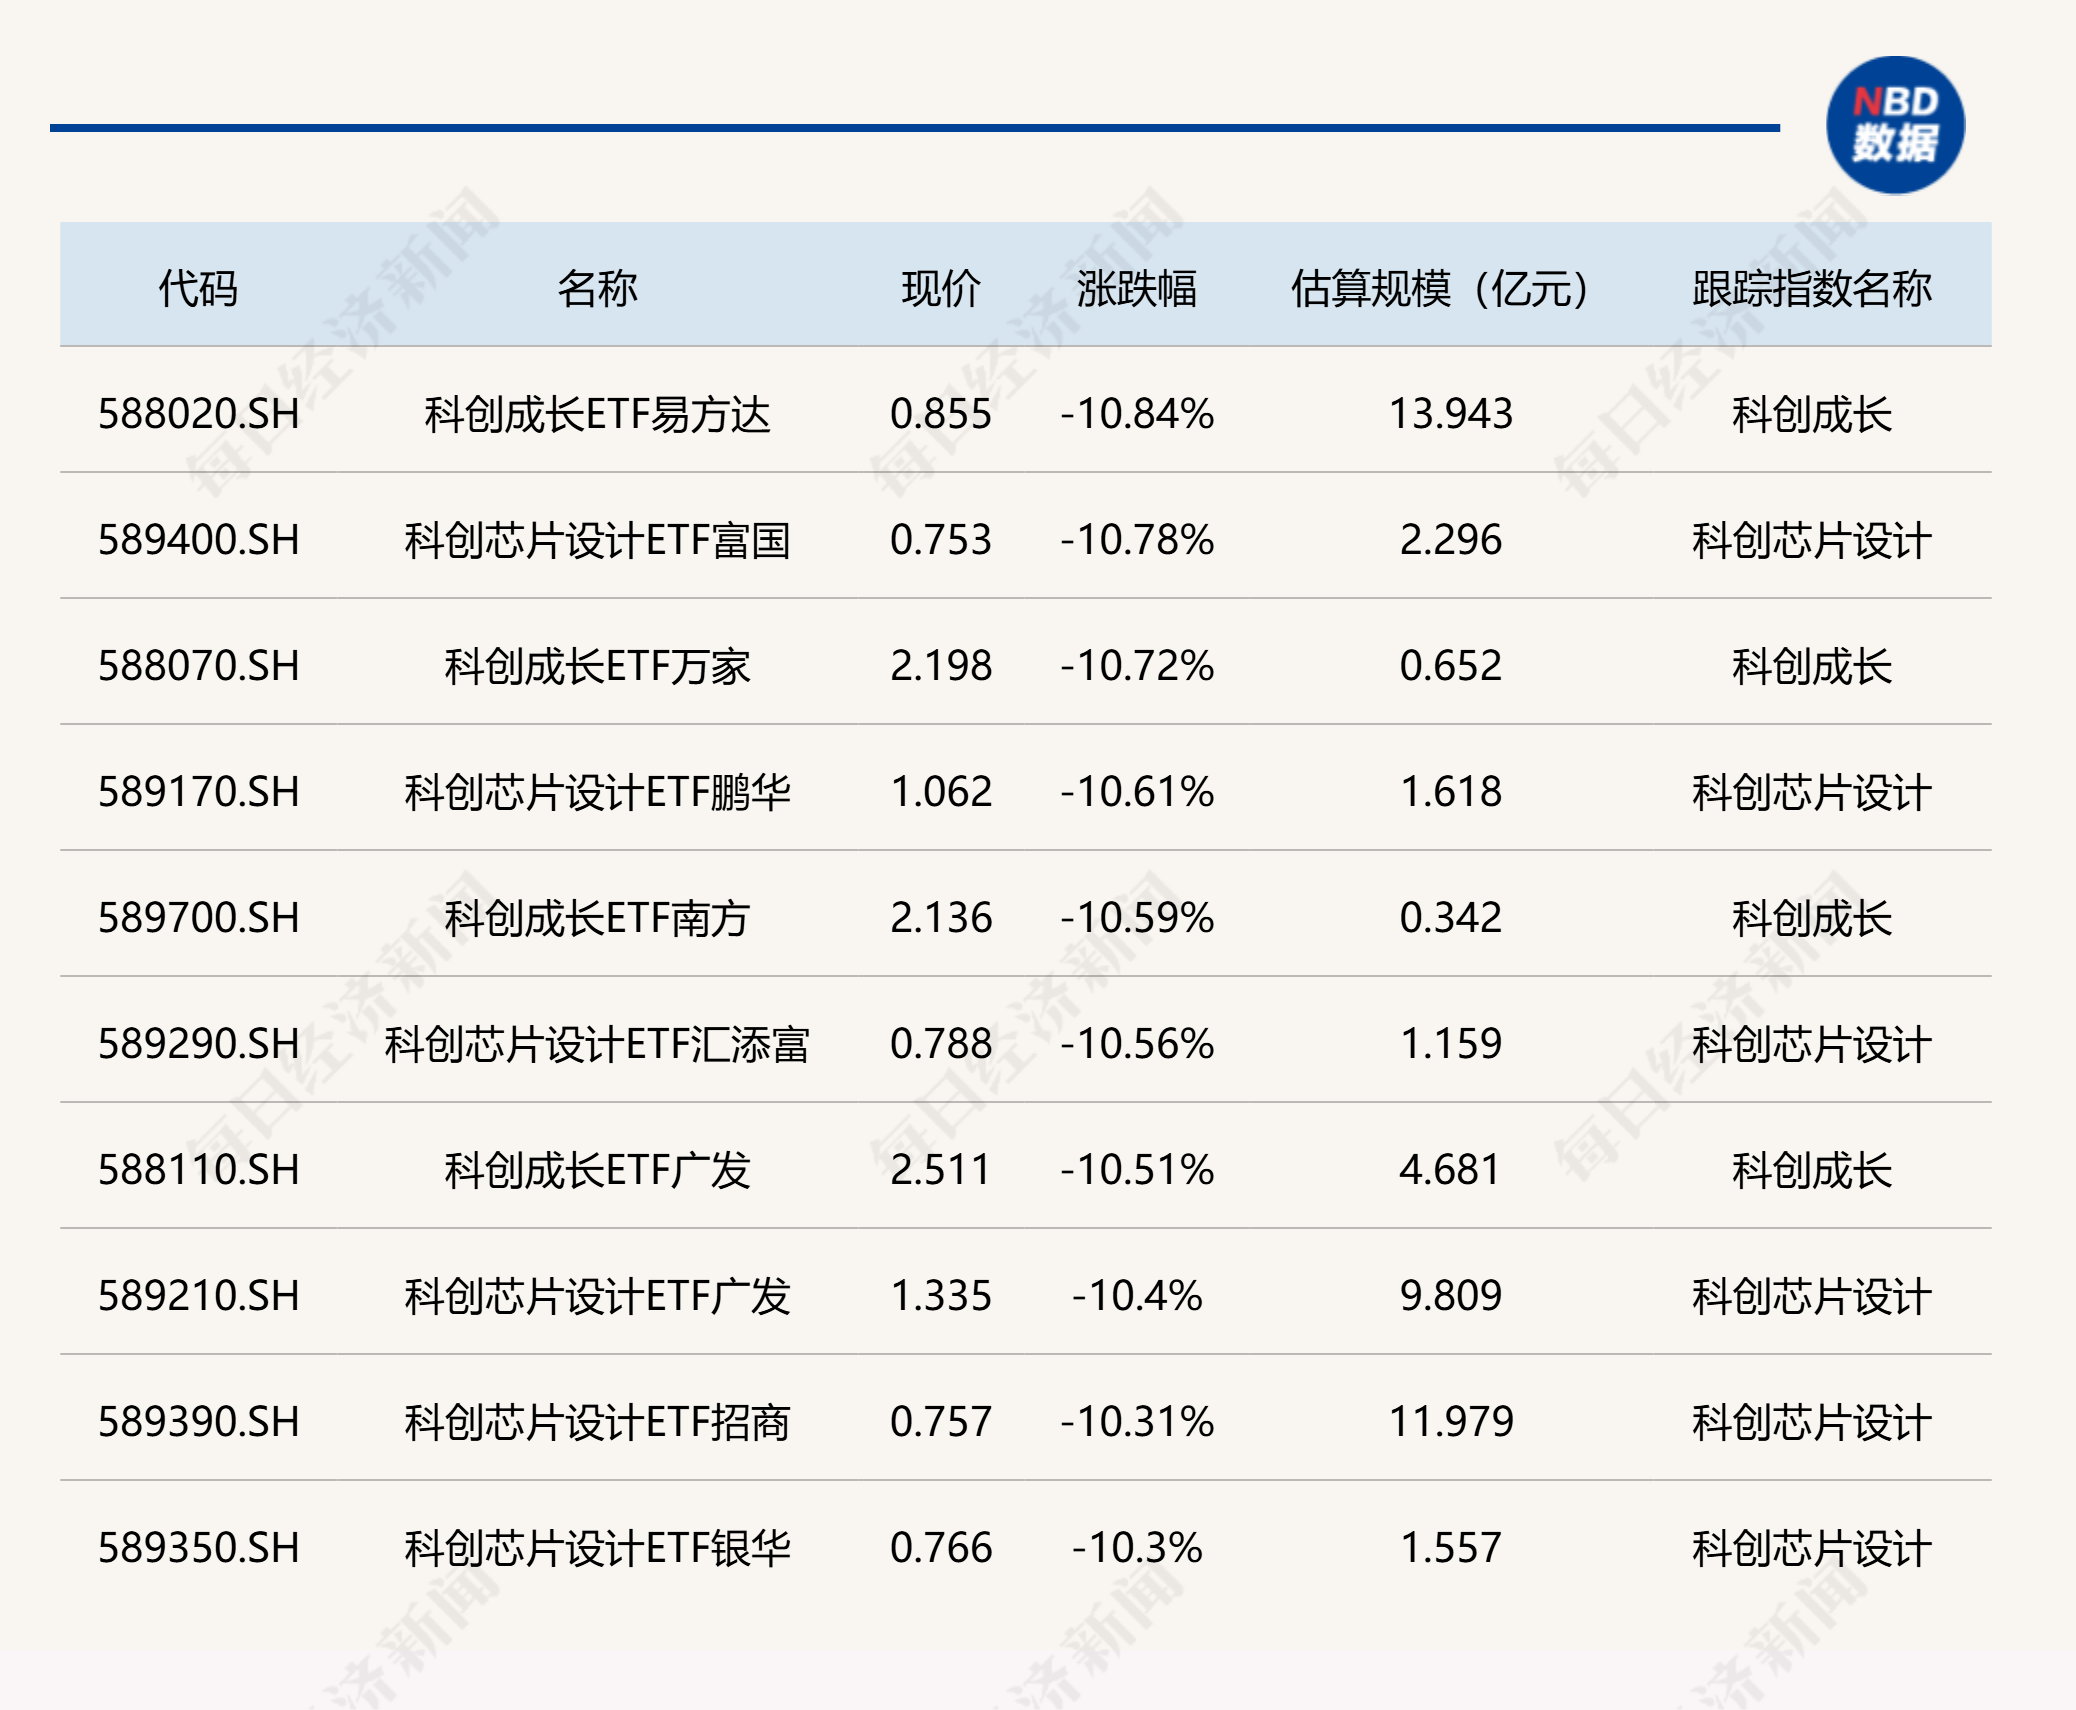
Task: Click the change value -10.51%
Action: (x=1137, y=1170)
